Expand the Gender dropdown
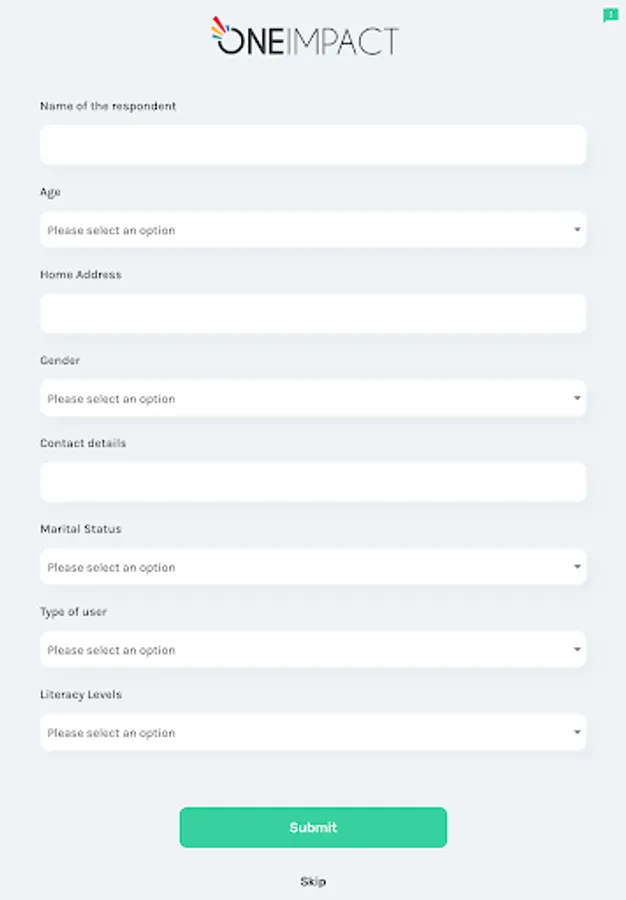626x900 pixels. (313, 398)
